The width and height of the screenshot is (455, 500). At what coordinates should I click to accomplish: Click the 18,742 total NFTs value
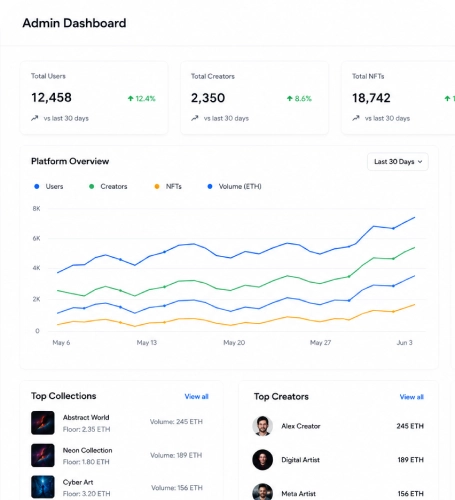pos(371,98)
